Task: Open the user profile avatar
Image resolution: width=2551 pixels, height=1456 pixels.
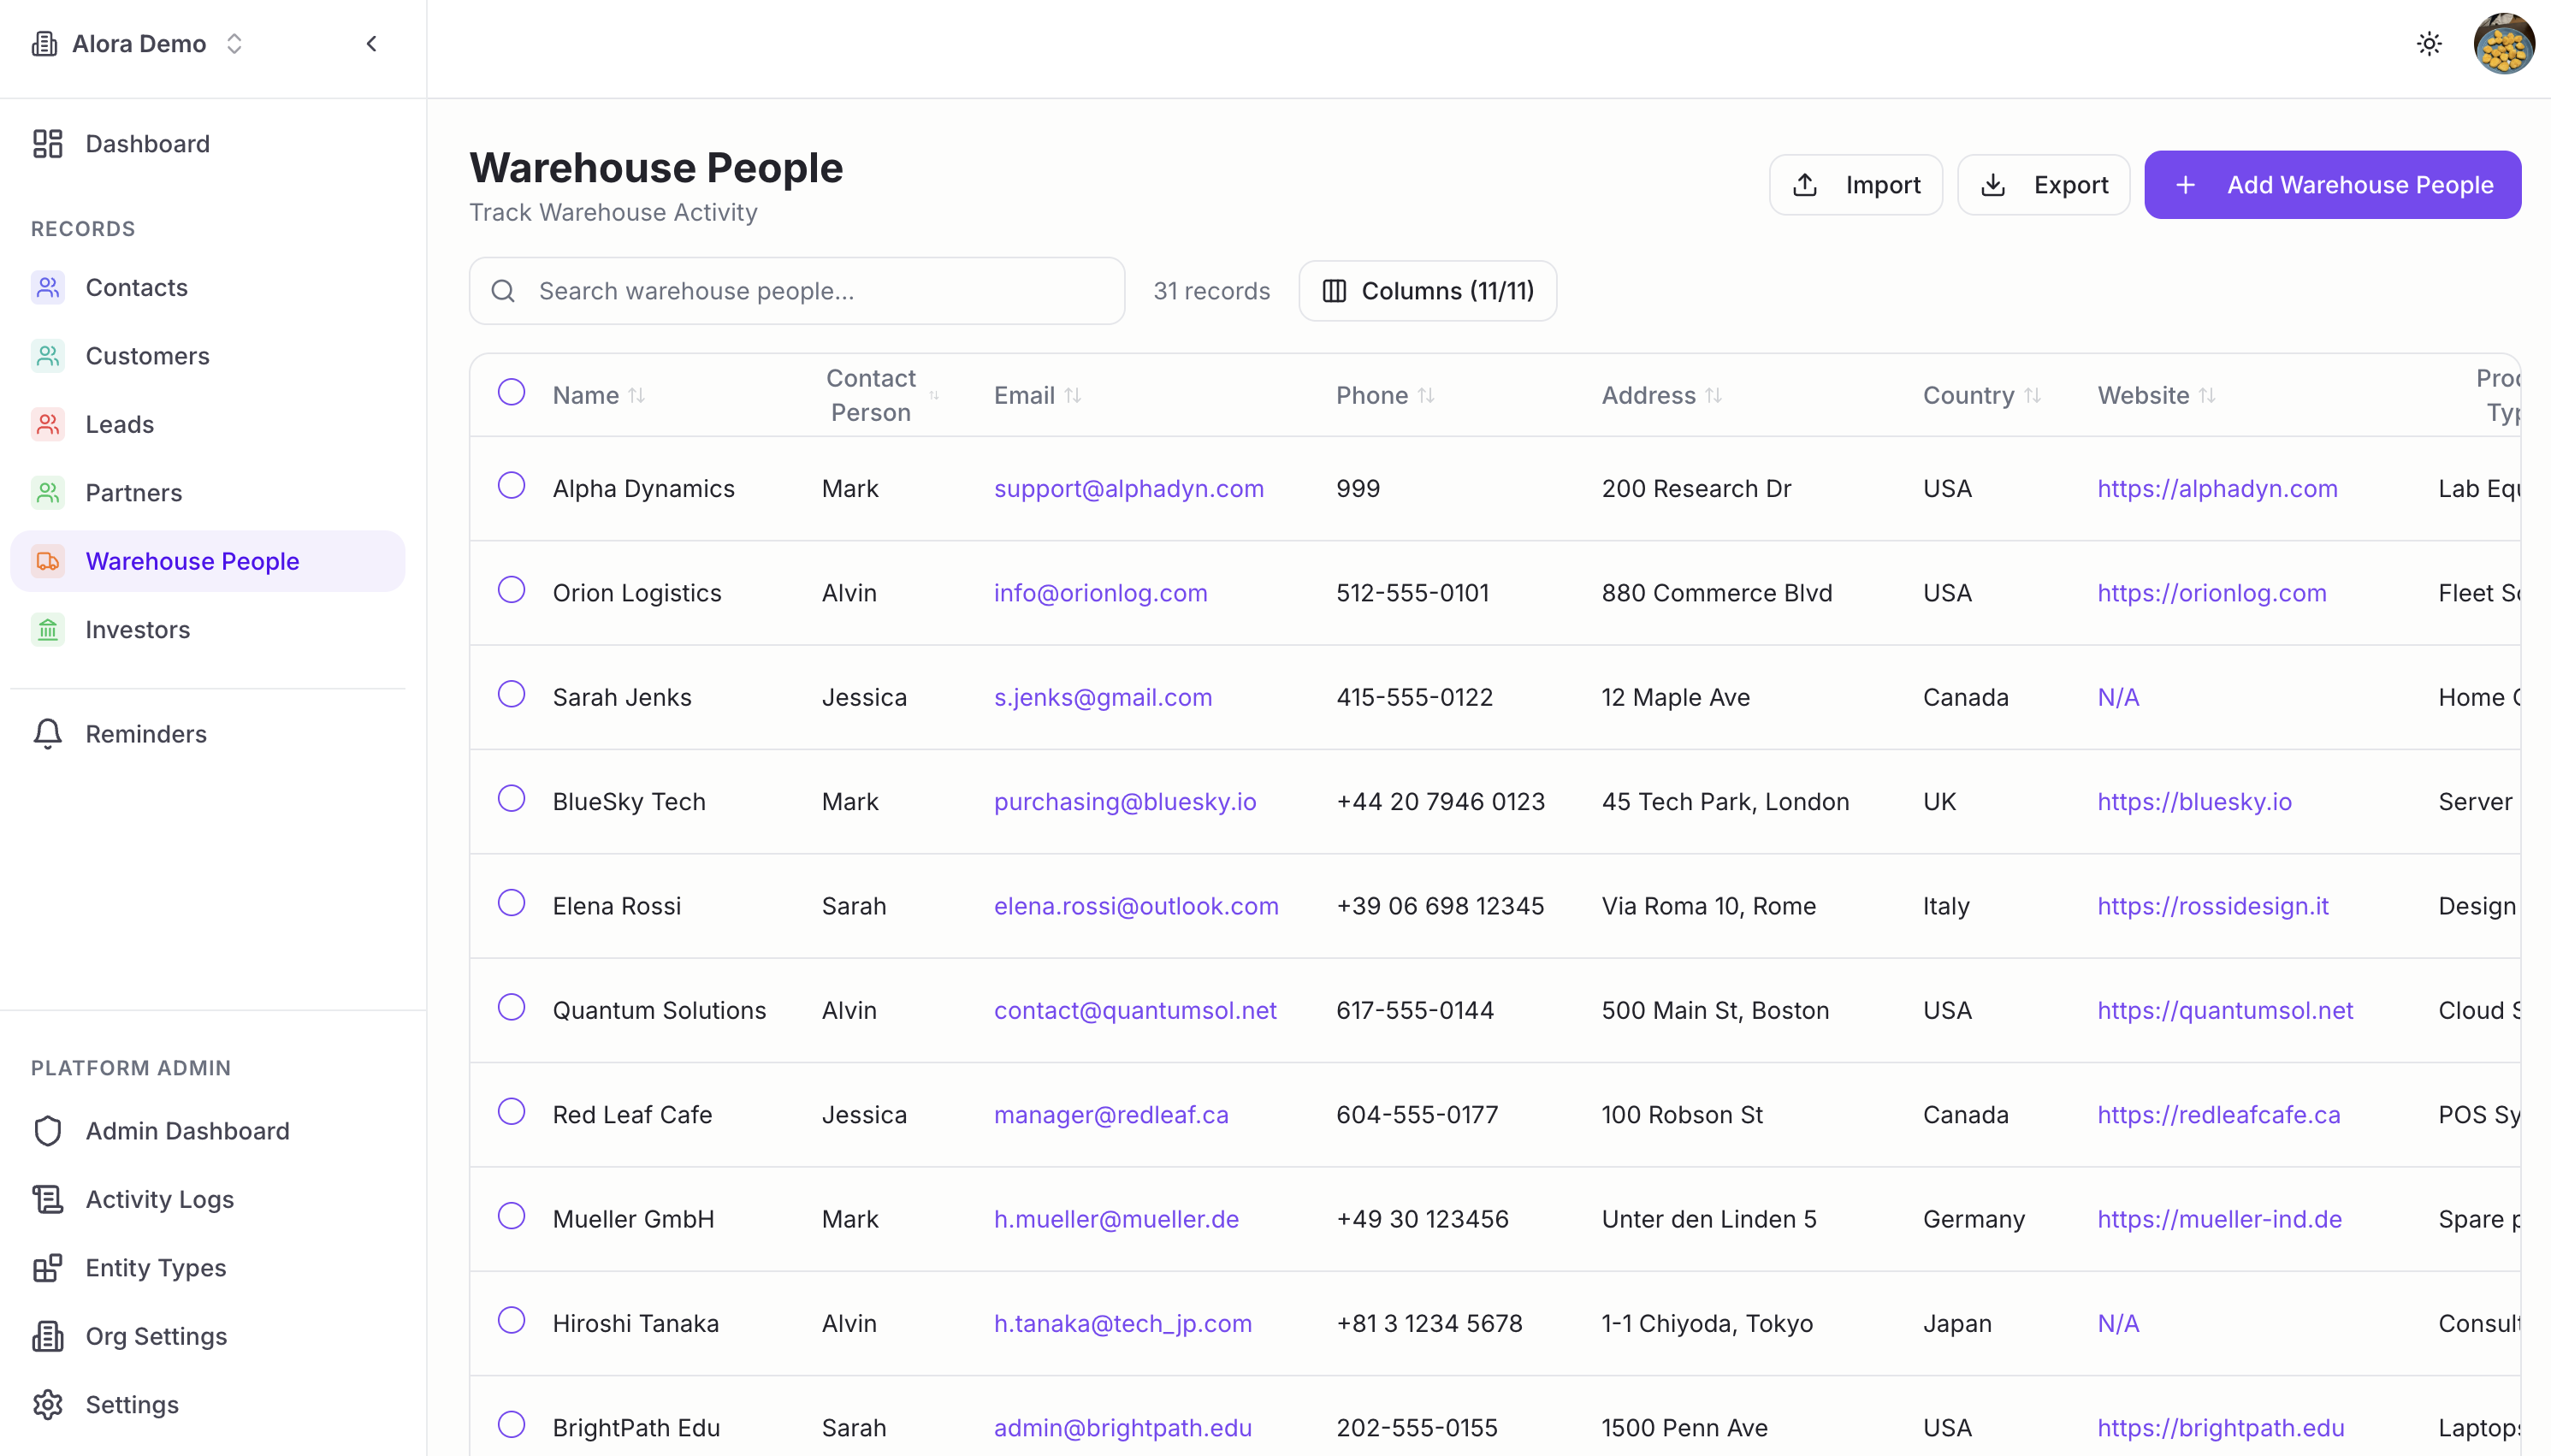Action: (2503, 44)
